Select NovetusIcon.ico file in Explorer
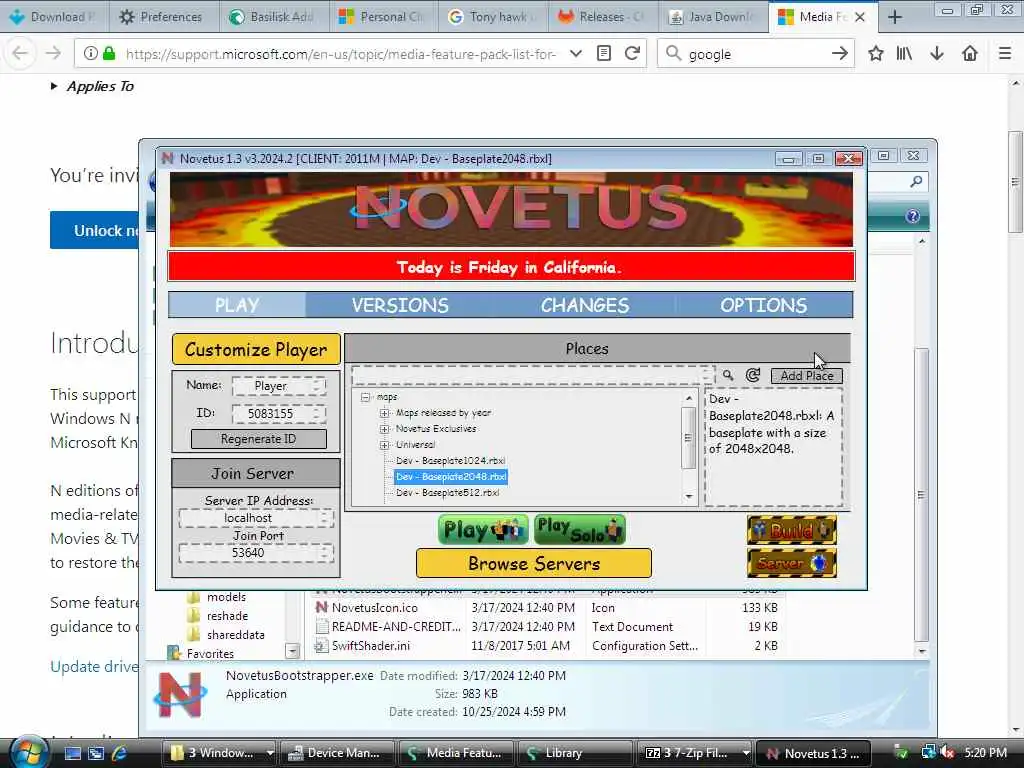Image resolution: width=1024 pixels, height=768 pixels. [374, 607]
